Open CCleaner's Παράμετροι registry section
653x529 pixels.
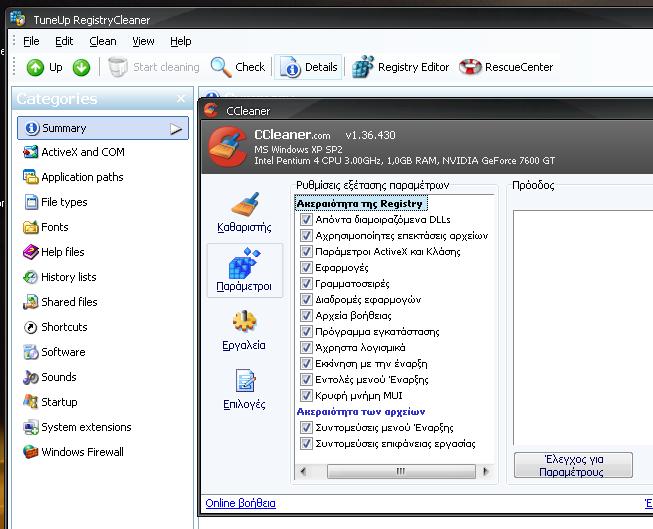tap(244, 270)
